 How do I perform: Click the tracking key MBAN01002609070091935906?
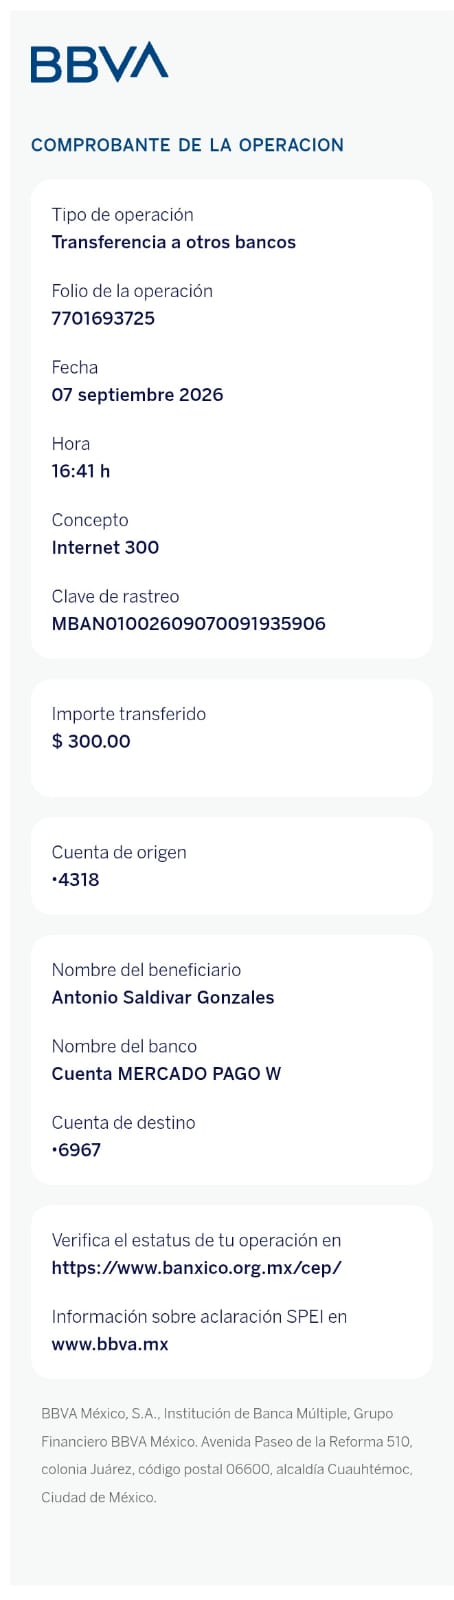(x=188, y=623)
